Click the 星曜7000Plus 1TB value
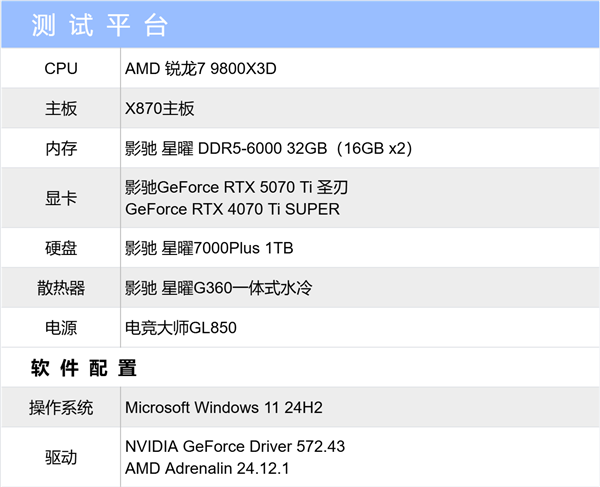Image resolution: width=600 pixels, height=487 pixels. coord(208,248)
